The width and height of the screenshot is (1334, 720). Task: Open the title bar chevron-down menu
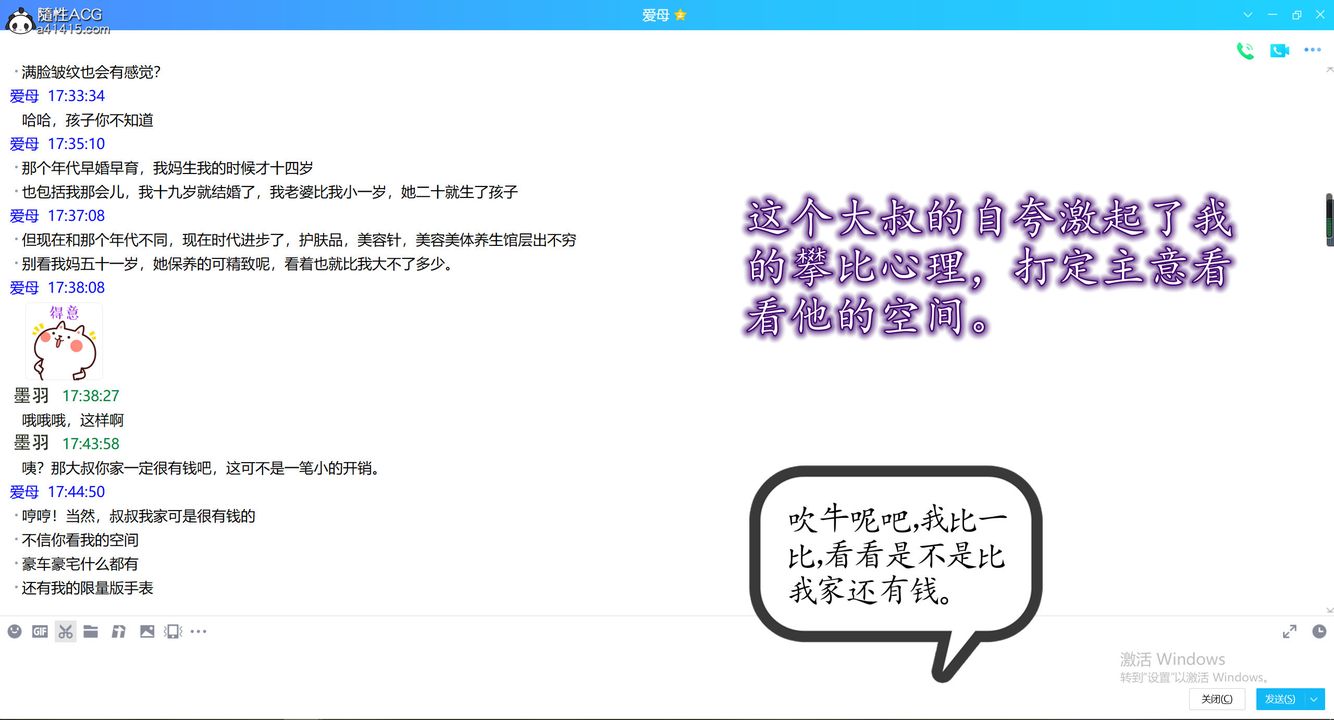pyautogui.click(x=1247, y=15)
